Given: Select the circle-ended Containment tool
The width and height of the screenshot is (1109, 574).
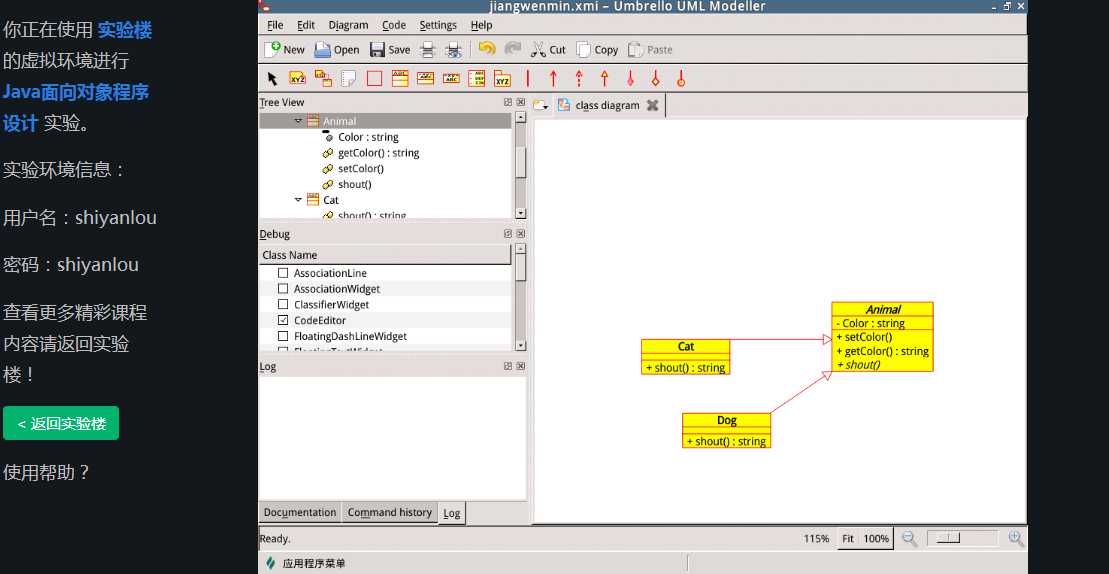Looking at the screenshot, I should coord(681,78).
